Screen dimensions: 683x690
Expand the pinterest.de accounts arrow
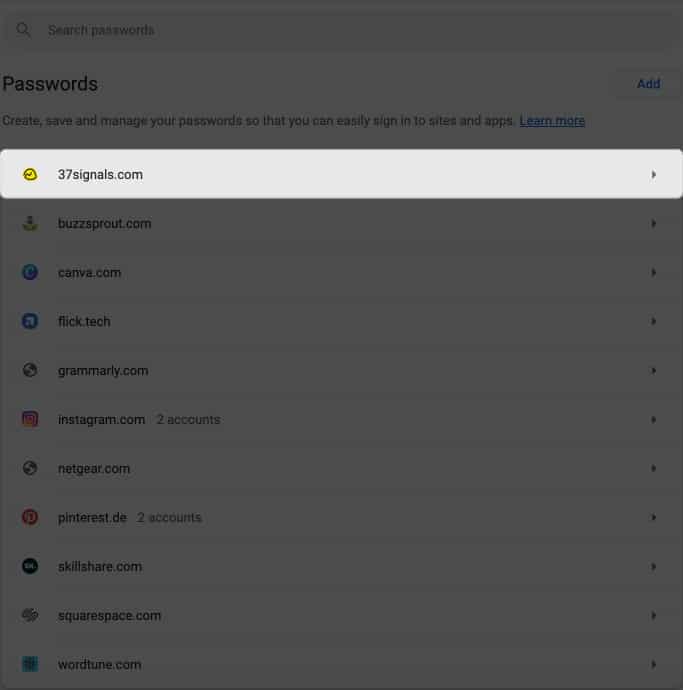(653, 518)
